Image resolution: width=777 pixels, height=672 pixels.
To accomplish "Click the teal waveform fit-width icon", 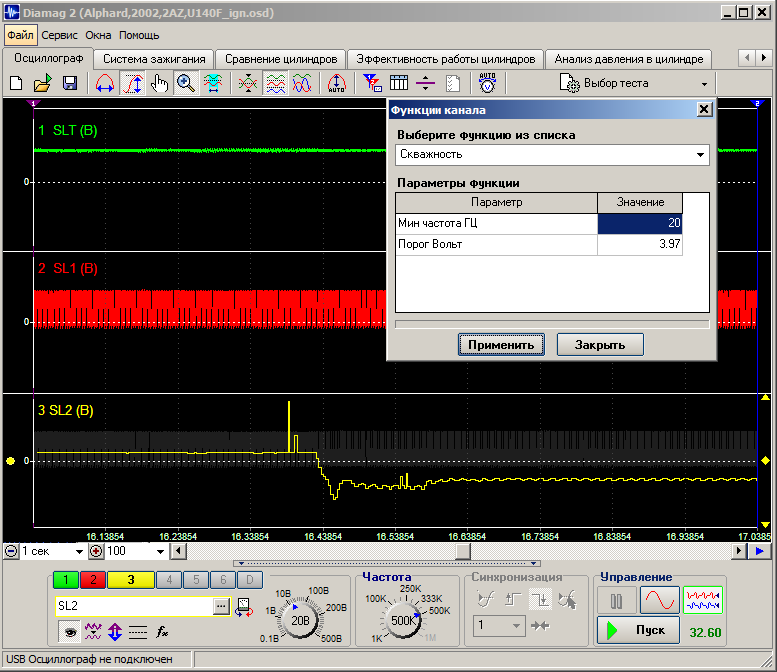I will click(213, 83).
